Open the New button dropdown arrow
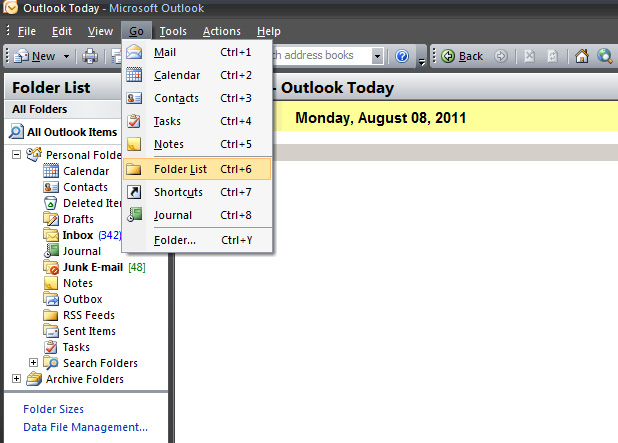The width and height of the screenshot is (618, 443). [66, 56]
